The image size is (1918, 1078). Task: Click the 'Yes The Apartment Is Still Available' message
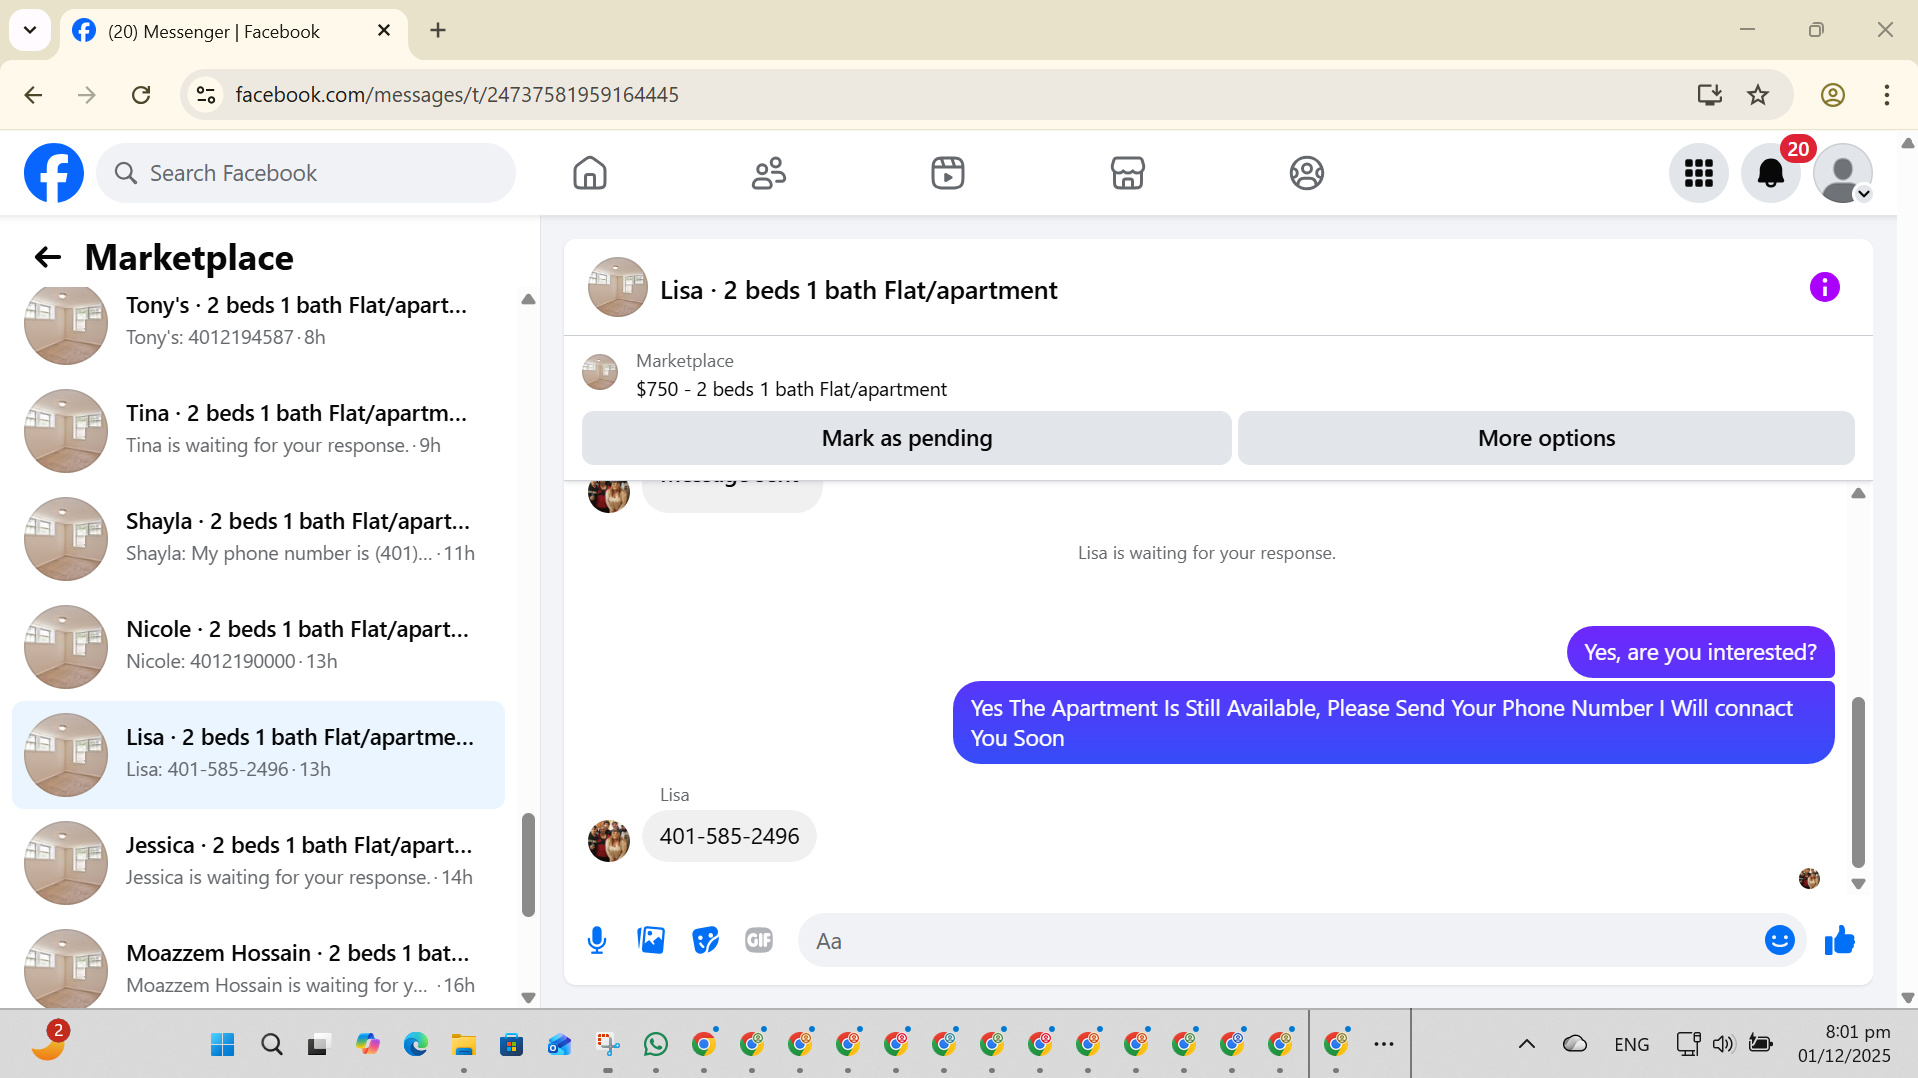(1393, 722)
